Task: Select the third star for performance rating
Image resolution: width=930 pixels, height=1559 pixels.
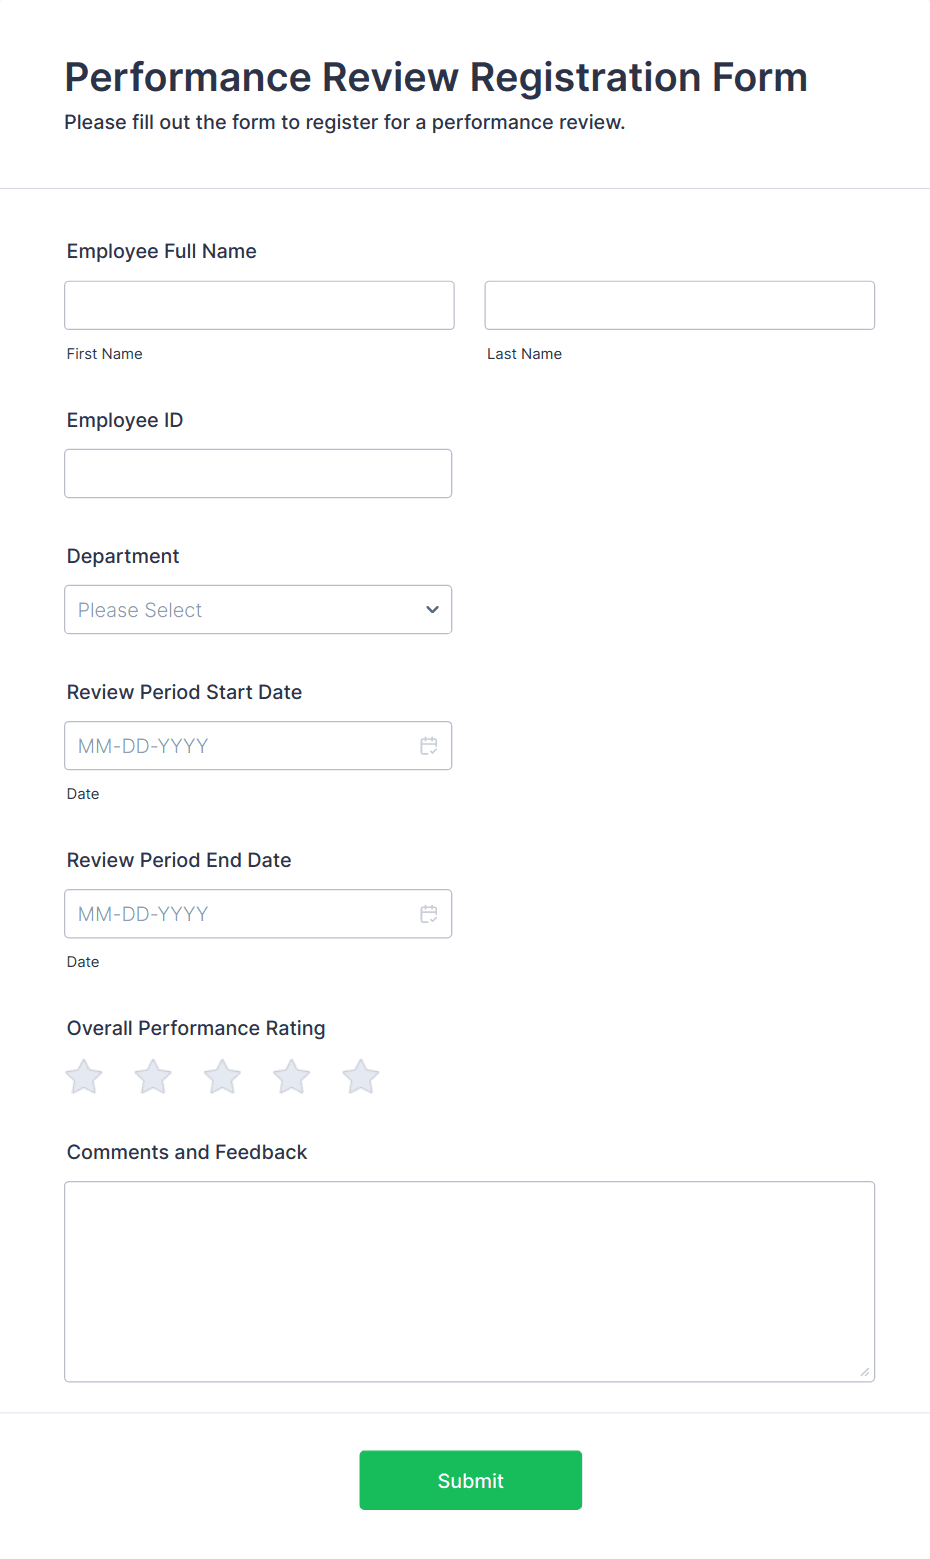Action: coord(221,1077)
